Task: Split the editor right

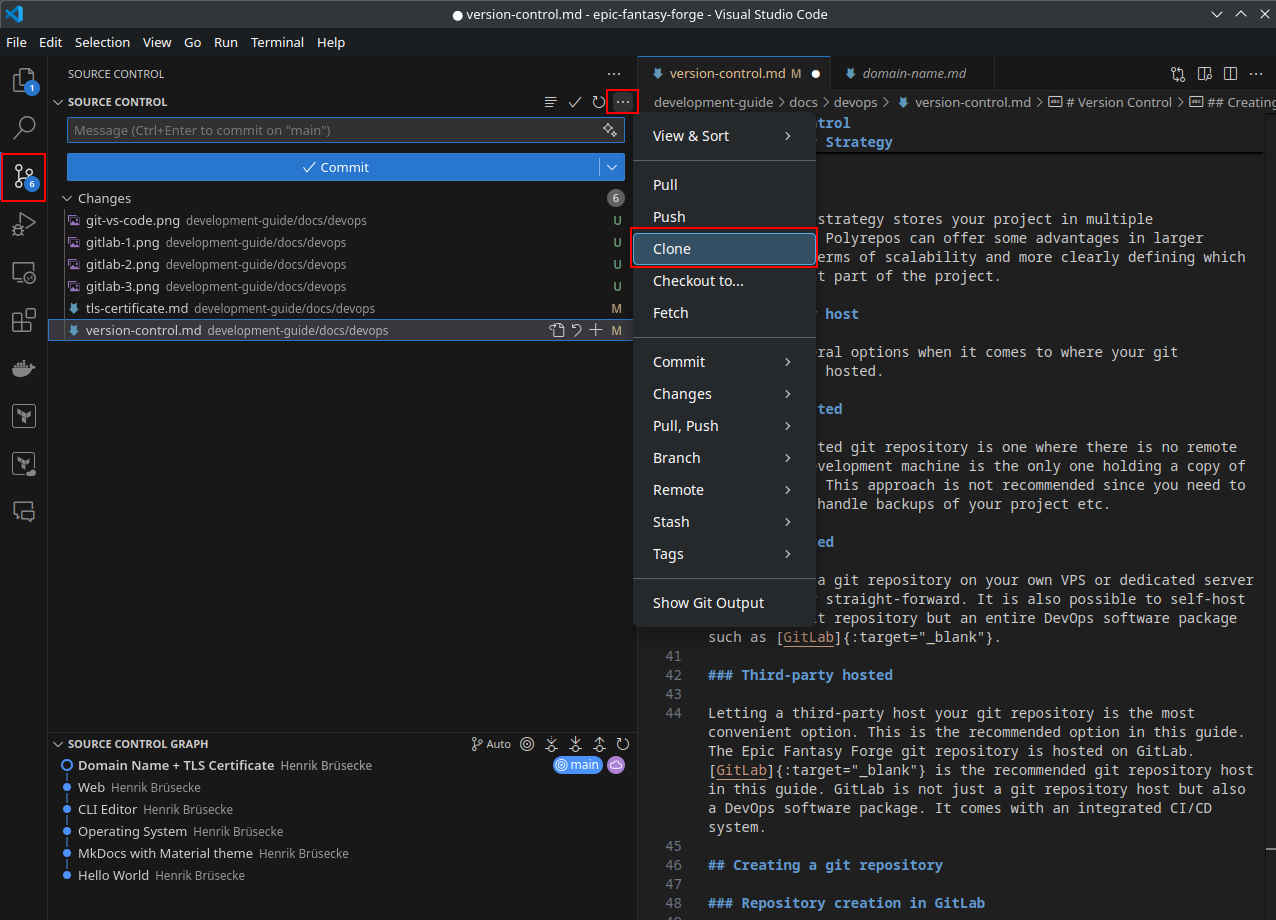Action: [x=1231, y=73]
